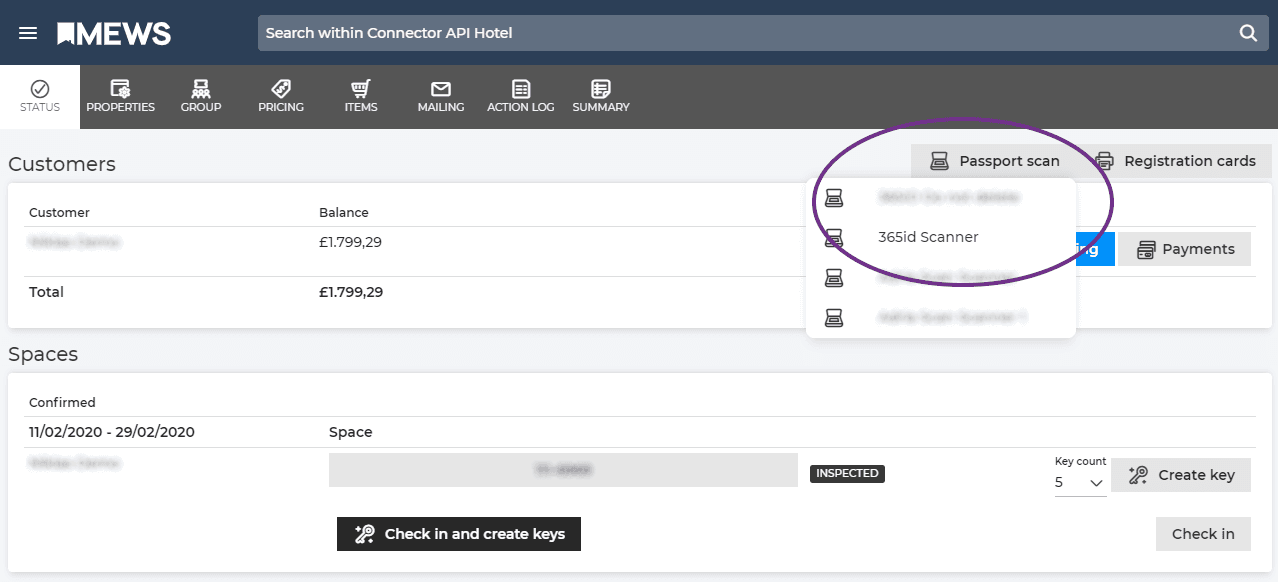Open the Items cart tab
This screenshot has height=582, width=1278.
[x=361, y=97]
